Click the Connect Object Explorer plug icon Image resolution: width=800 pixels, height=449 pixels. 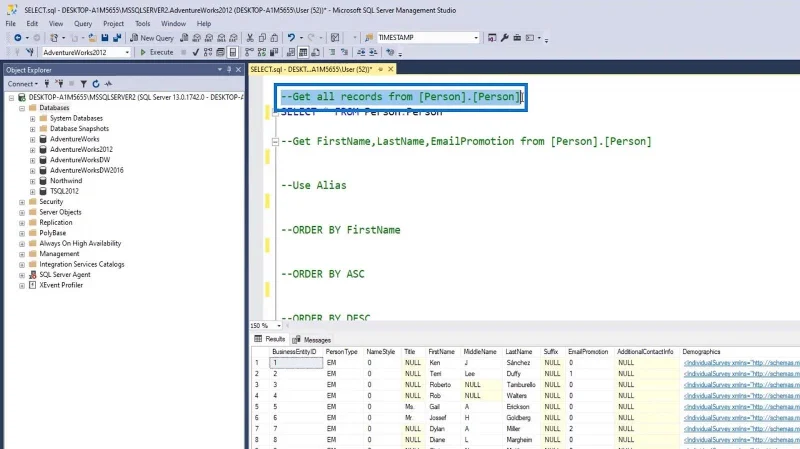[46, 84]
